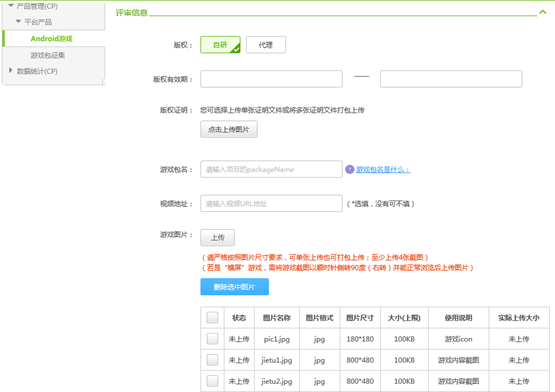555x392 pixels.
Task: Click jietu2.jpg file name cell
Action: tap(277, 381)
